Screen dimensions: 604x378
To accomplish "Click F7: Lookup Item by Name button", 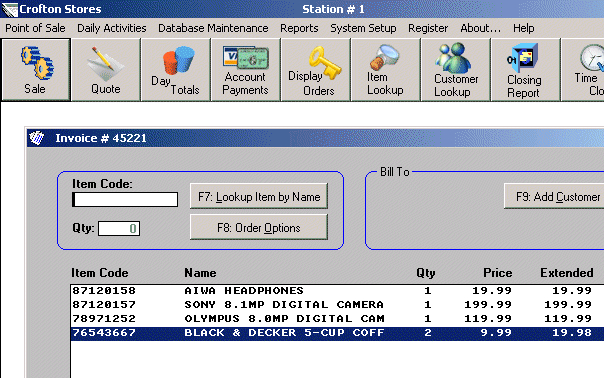I will pos(259,197).
